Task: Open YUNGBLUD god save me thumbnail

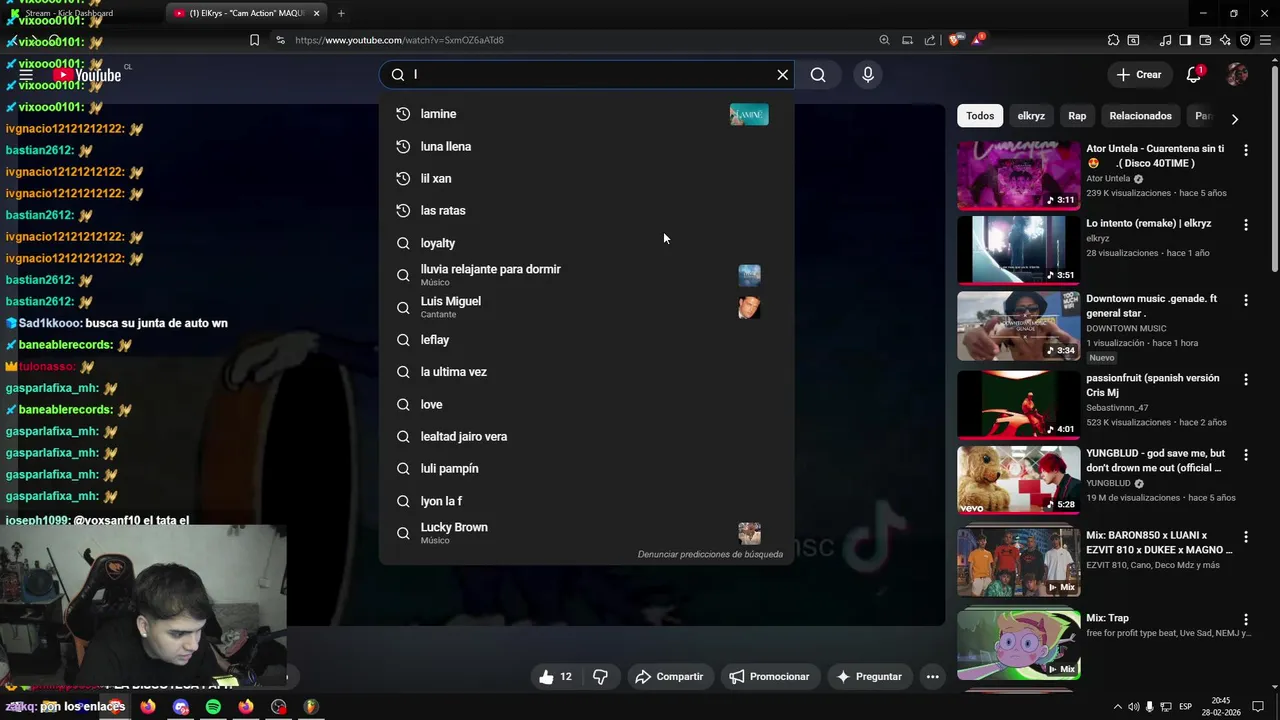Action: [x=1018, y=480]
